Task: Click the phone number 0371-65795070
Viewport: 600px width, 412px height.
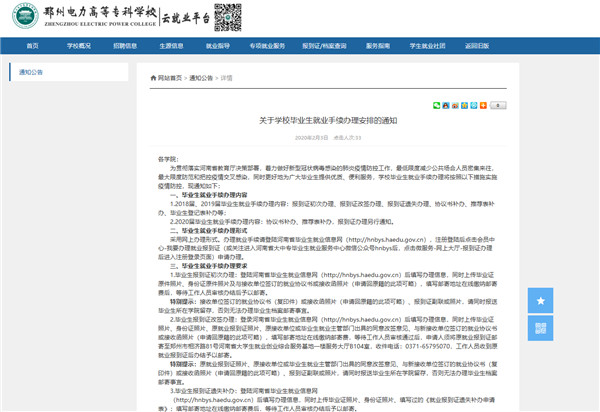Action: click(428, 346)
